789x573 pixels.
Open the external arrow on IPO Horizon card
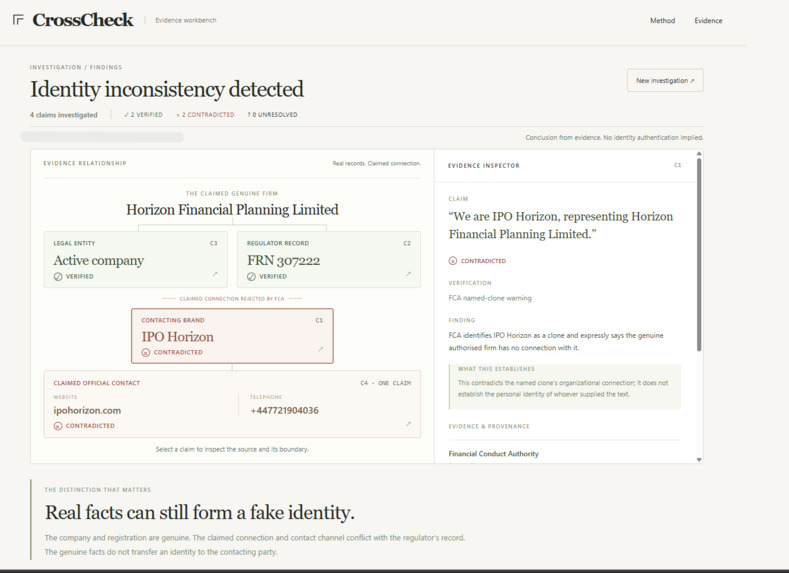pyautogui.click(x=321, y=349)
